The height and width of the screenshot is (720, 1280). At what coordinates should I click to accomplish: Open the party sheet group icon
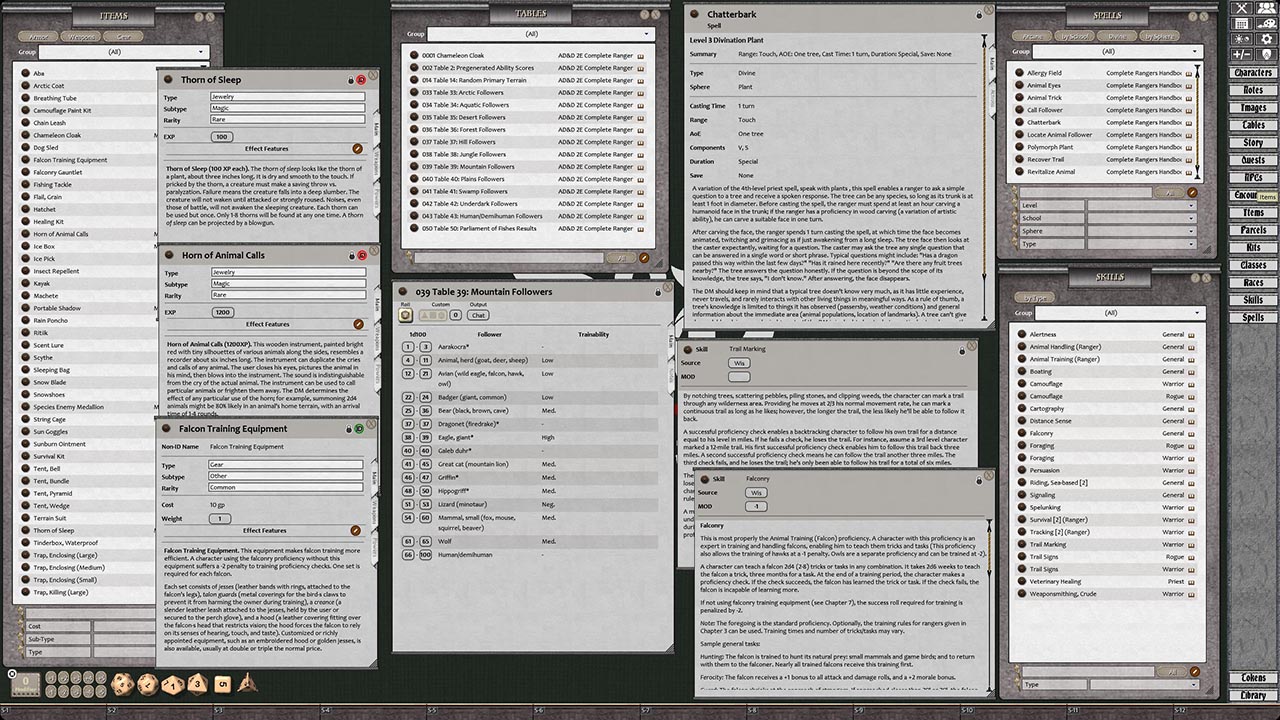coord(1264,8)
